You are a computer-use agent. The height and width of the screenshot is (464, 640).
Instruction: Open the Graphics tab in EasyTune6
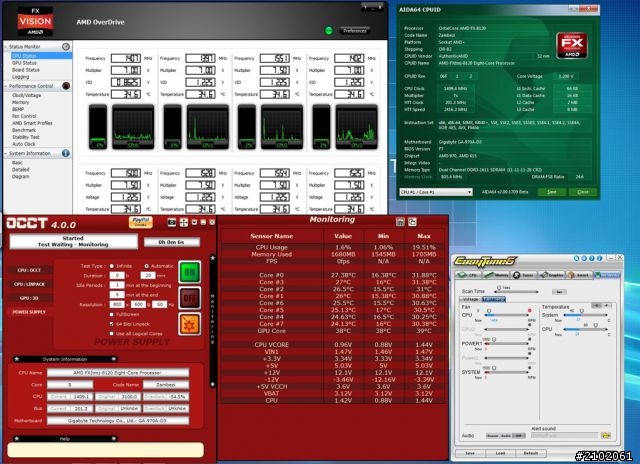[552, 275]
